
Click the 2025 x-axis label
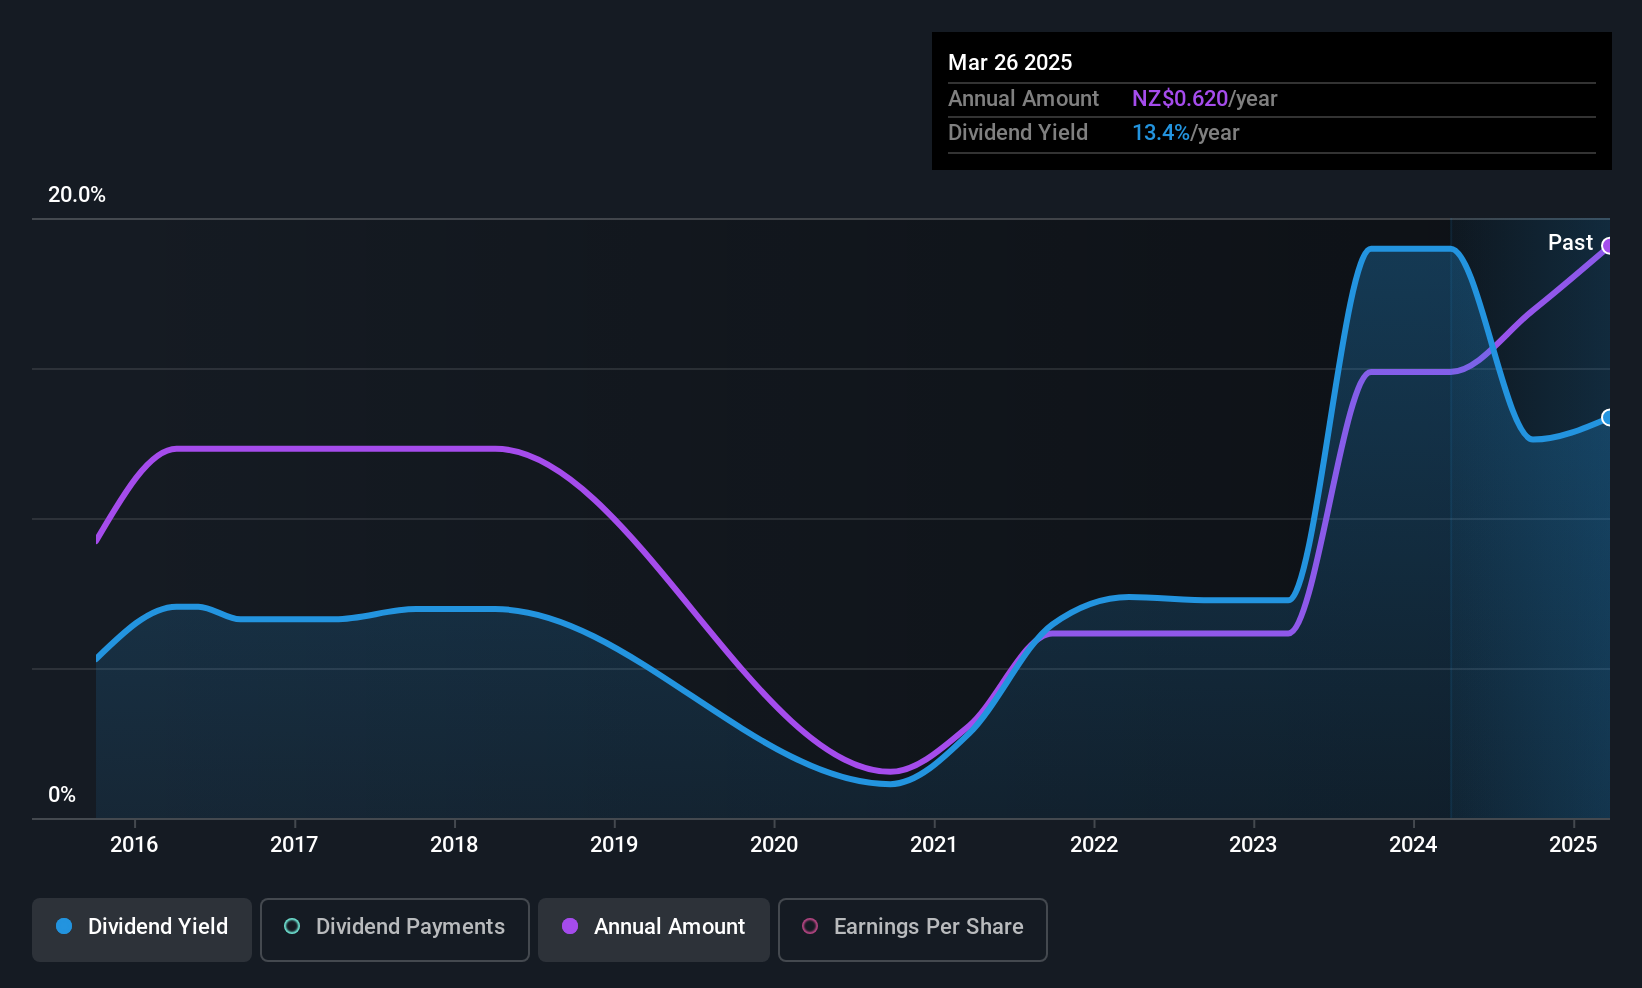(x=1573, y=845)
